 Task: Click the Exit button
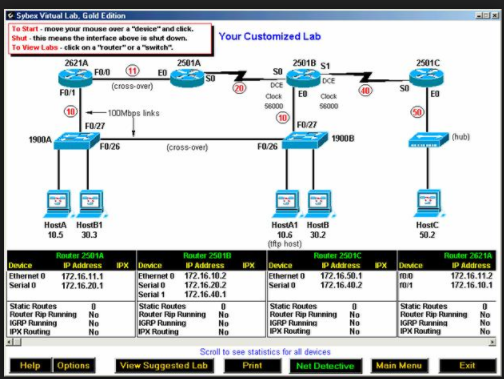pyautogui.click(x=467, y=366)
